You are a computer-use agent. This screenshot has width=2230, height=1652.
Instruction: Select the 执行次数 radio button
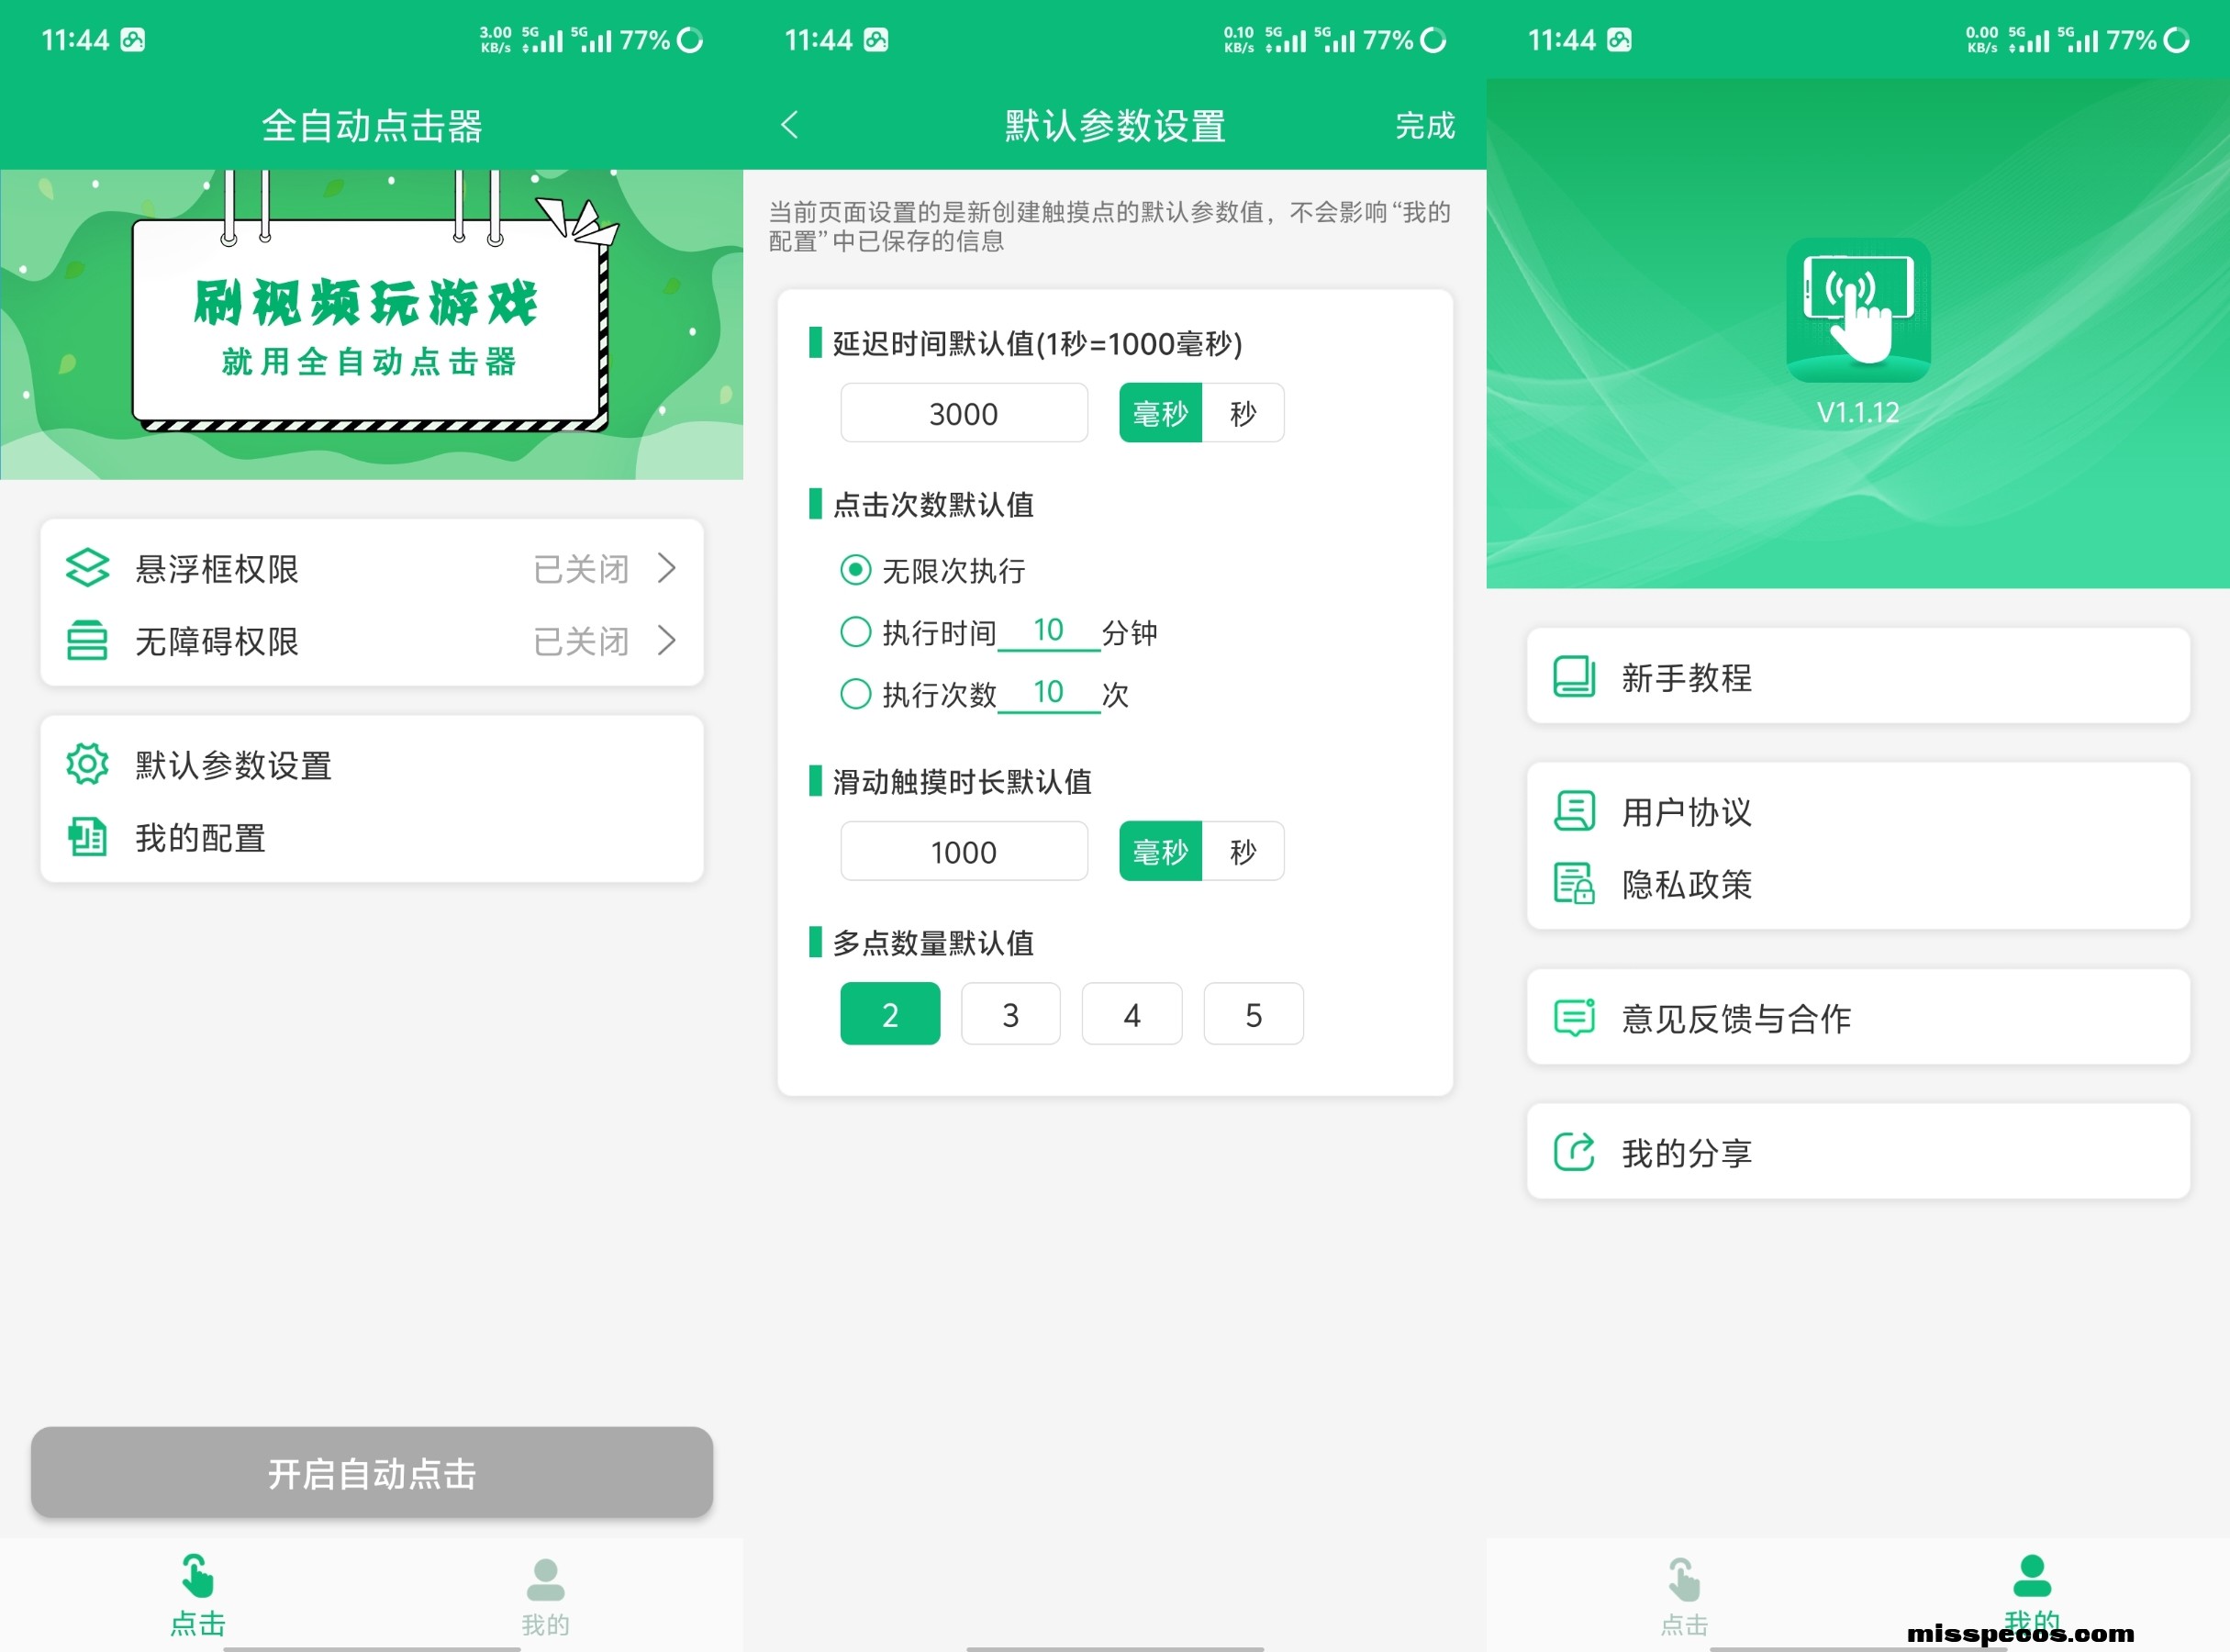coord(855,694)
